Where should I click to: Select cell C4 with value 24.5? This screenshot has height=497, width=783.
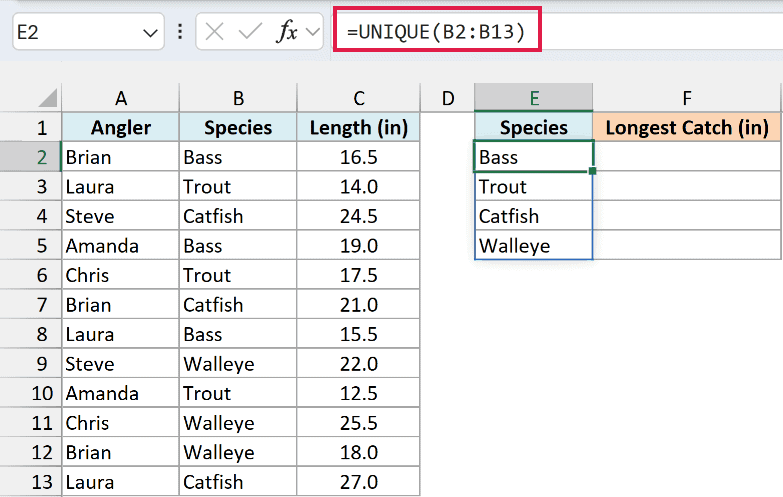point(359,216)
